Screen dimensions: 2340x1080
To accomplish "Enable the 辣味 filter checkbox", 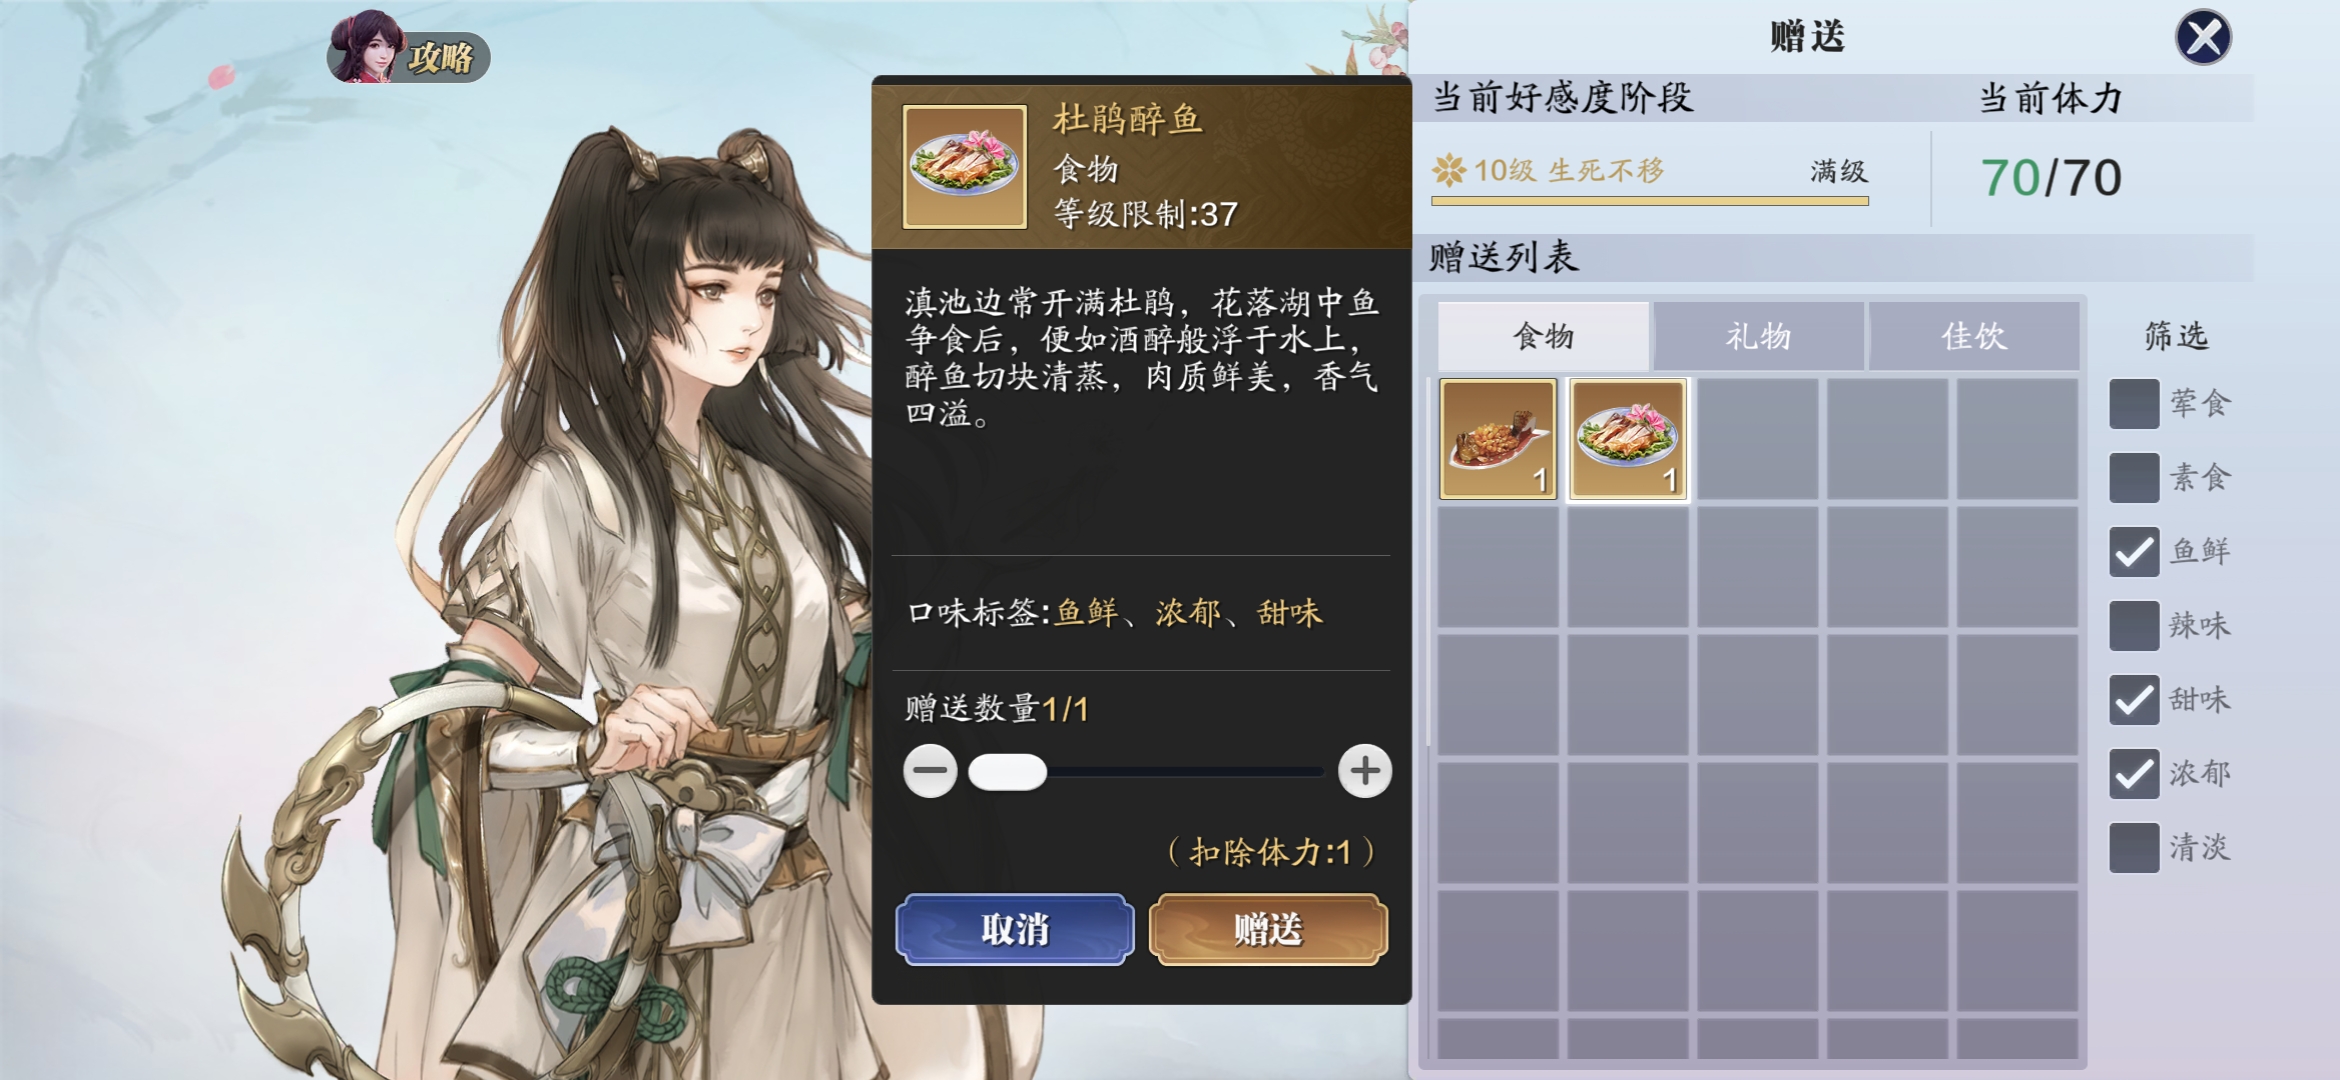I will click(x=2134, y=626).
